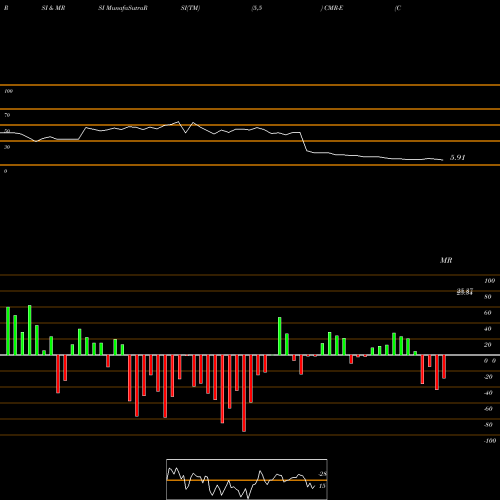Click the 'SI MunafaSutraR' header text
This screenshot has height=500, width=500.
[x=123, y=8]
